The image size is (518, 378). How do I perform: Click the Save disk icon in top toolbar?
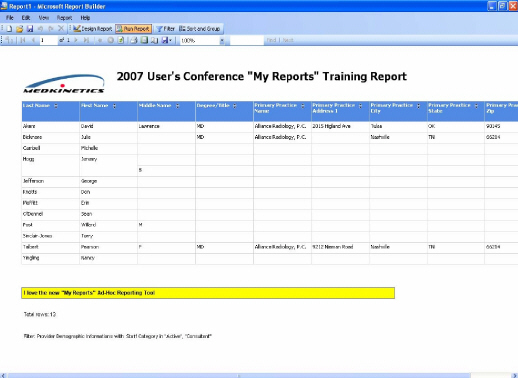[30, 29]
